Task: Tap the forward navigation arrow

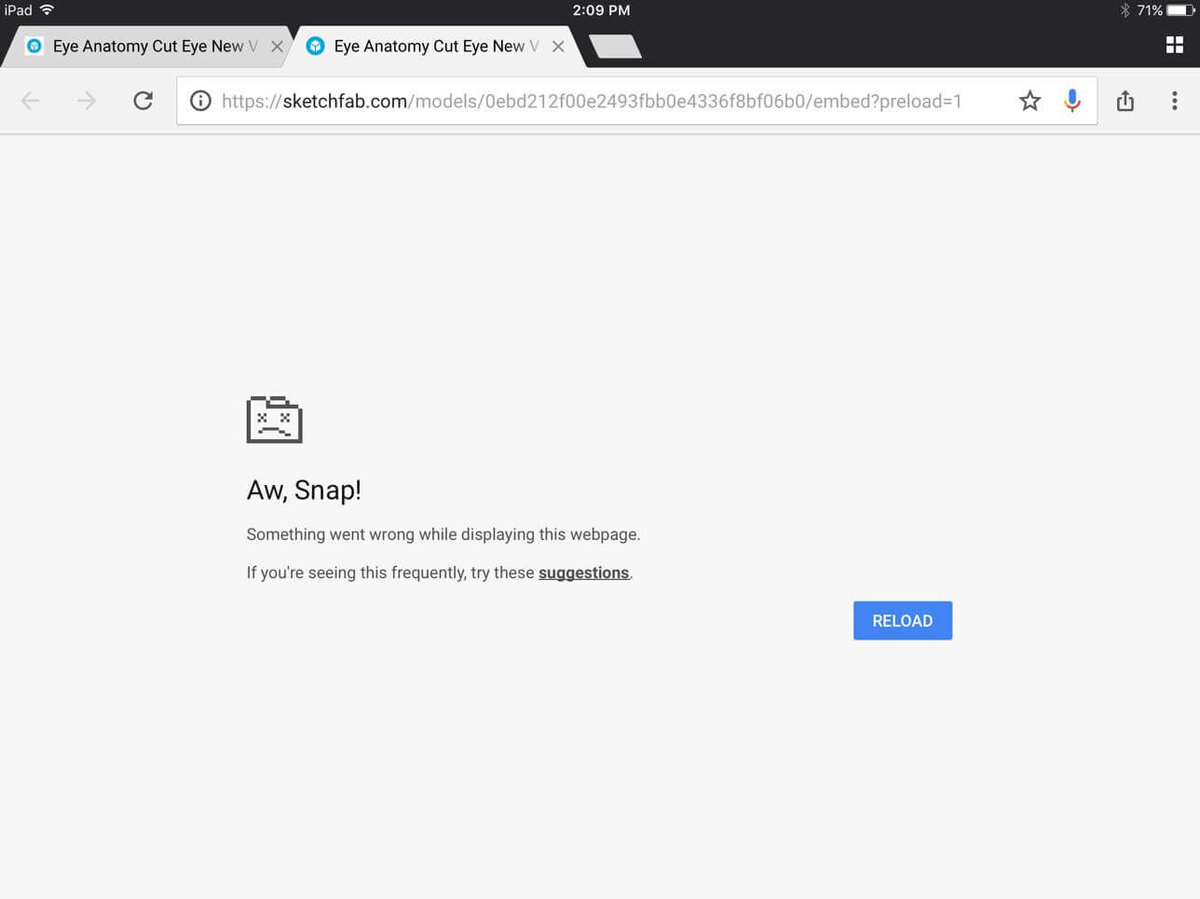Action: [x=86, y=100]
